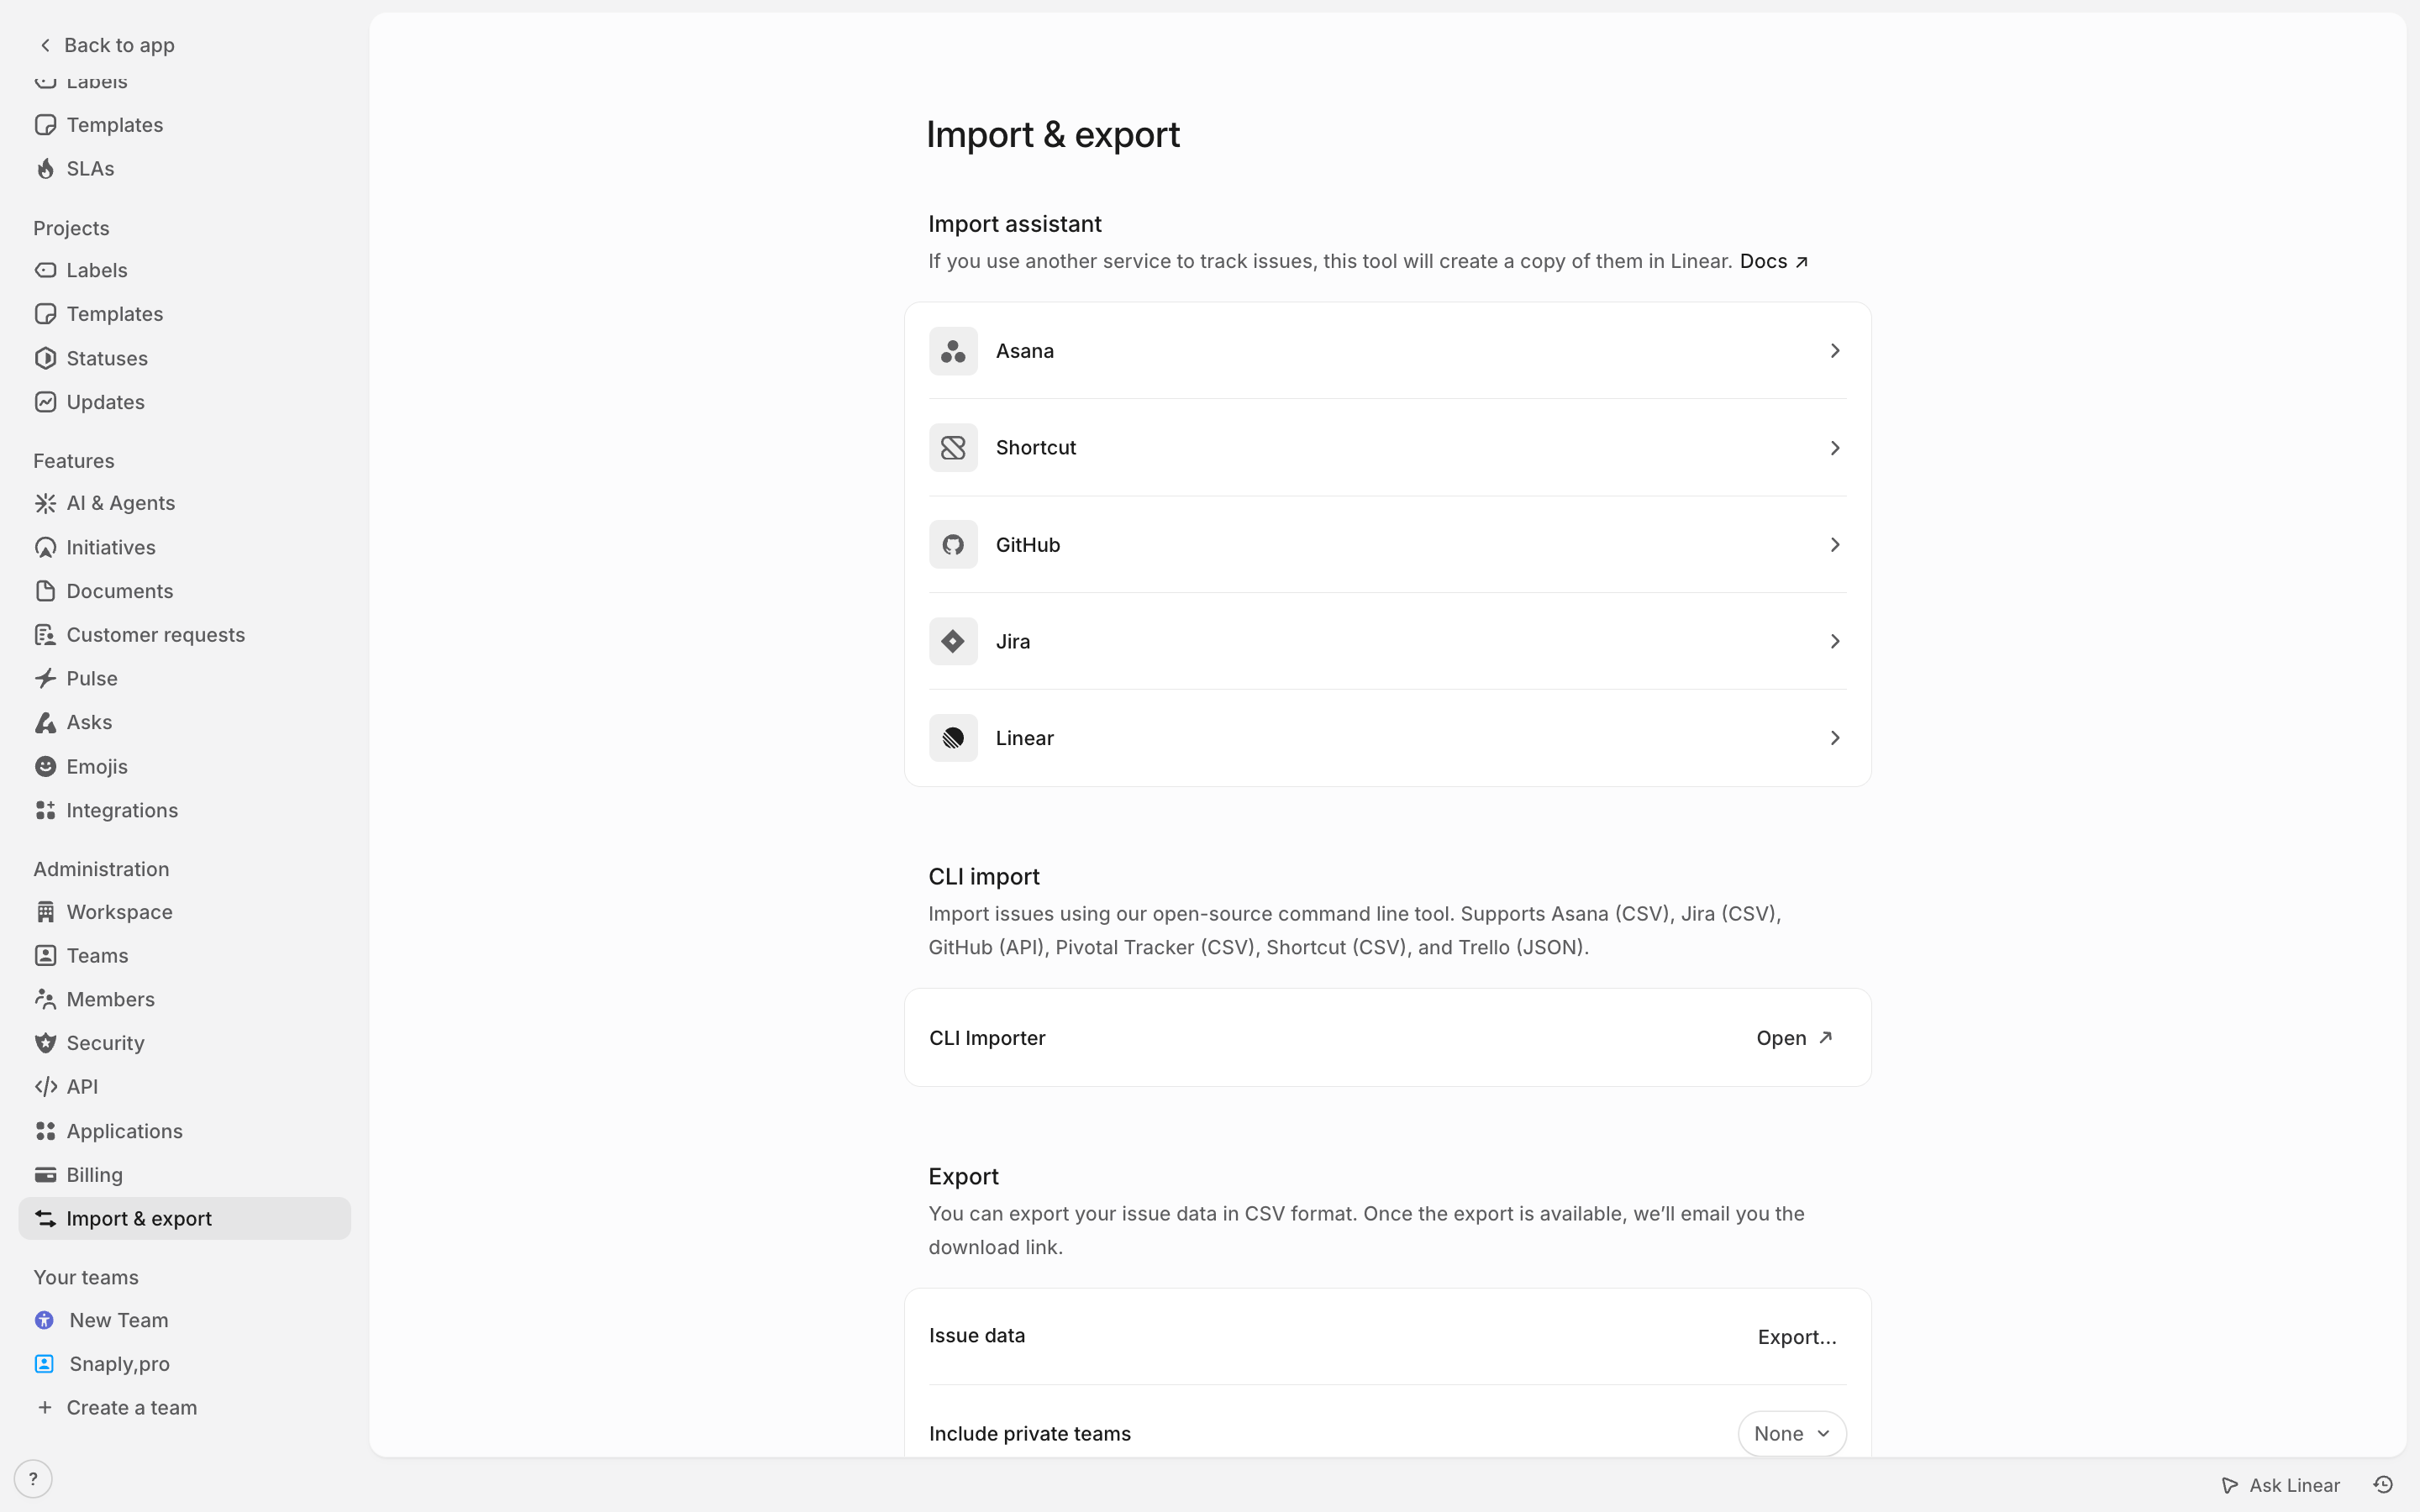Click the Shortcut logo icon
Screen dimensions: 2420x1512
[953, 448]
